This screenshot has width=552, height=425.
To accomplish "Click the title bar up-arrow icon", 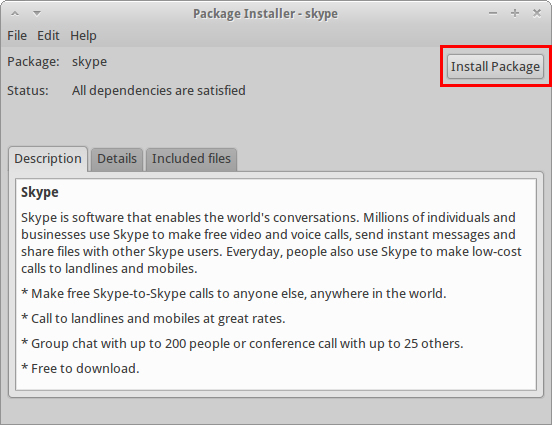I will click(x=15, y=14).
